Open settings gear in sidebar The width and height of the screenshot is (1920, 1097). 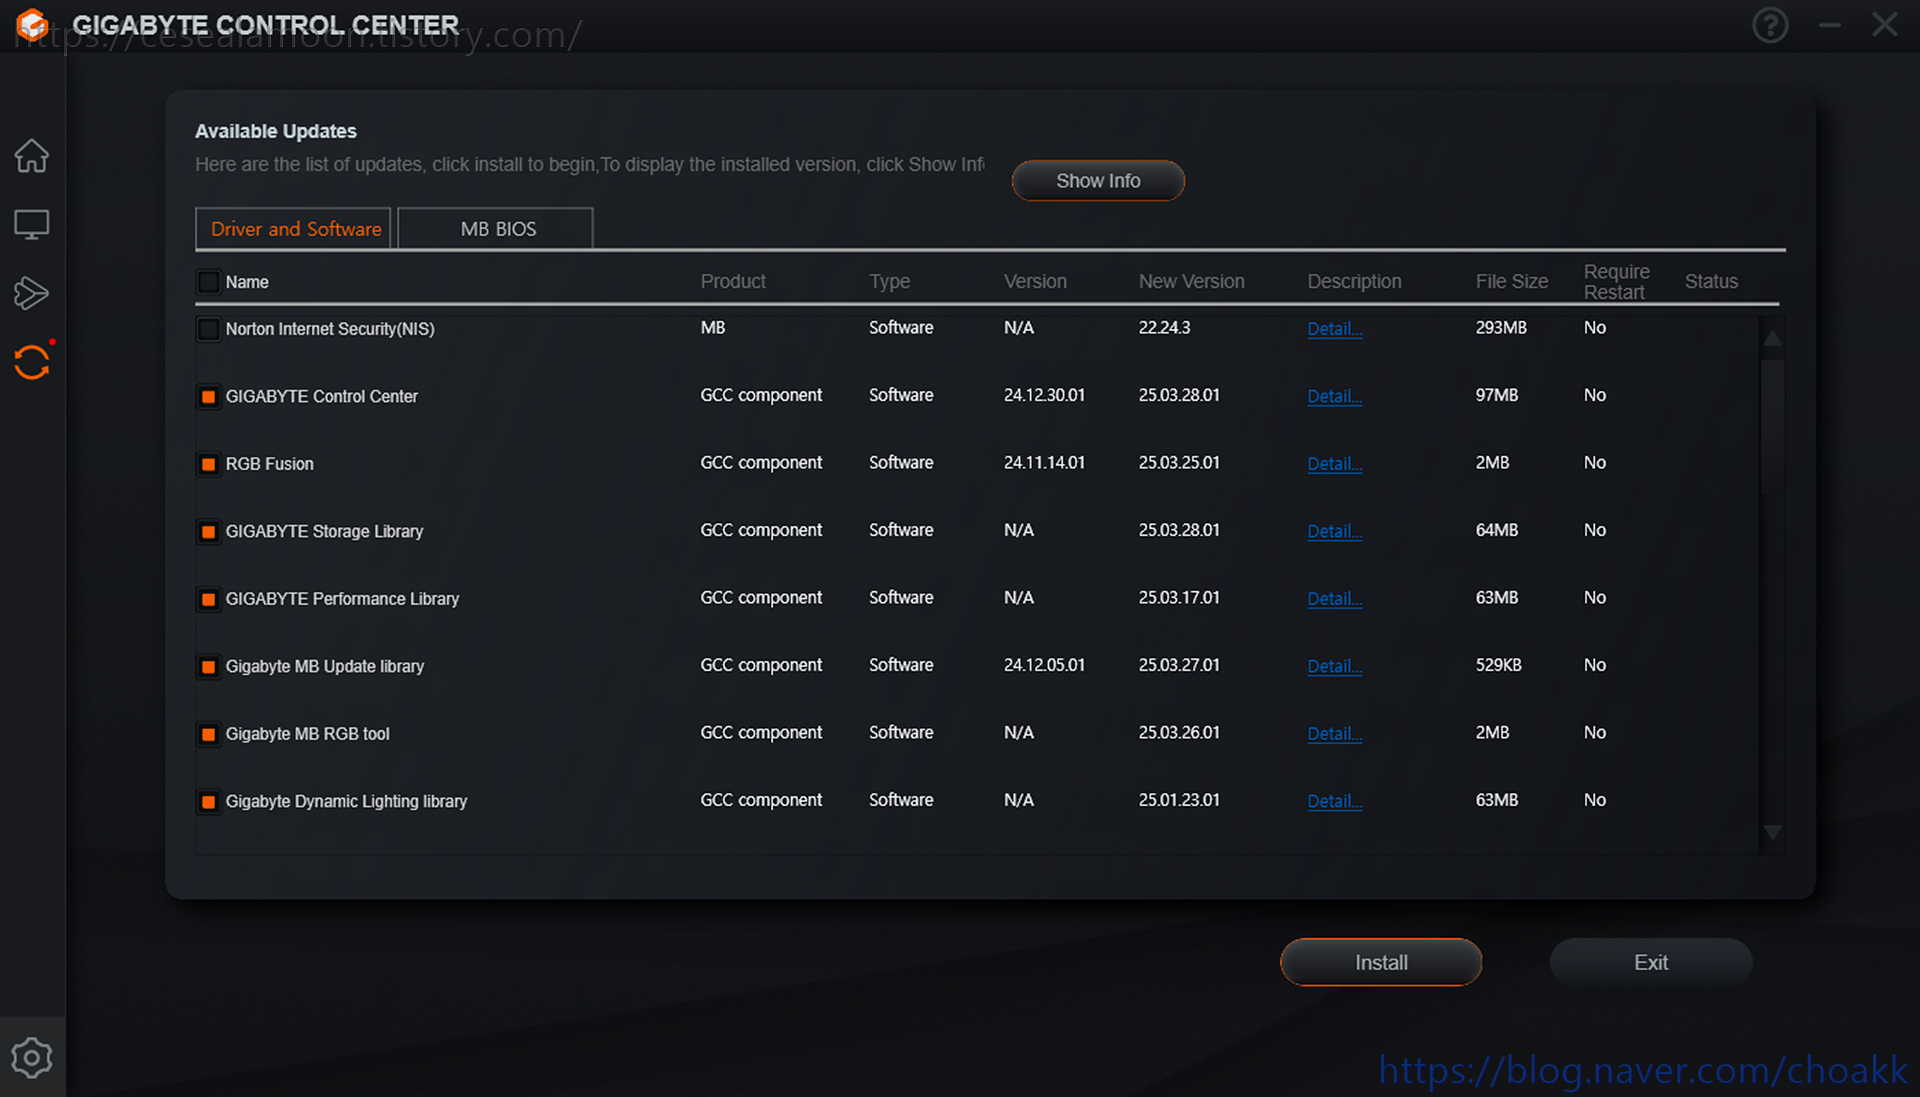pyautogui.click(x=31, y=1057)
